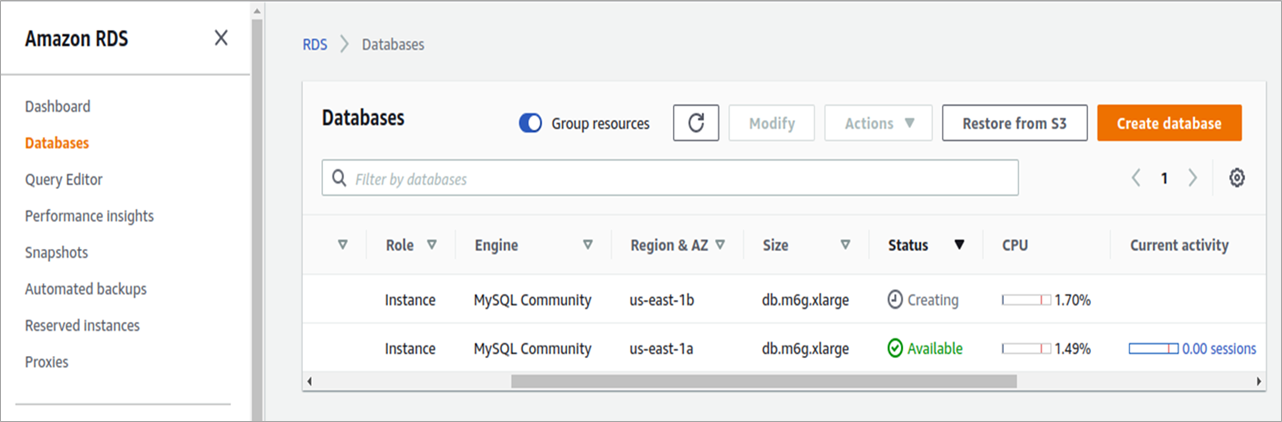Open the Actions dropdown
Image resolution: width=1282 pixels, height=422 pixels.
click(878, 123)
